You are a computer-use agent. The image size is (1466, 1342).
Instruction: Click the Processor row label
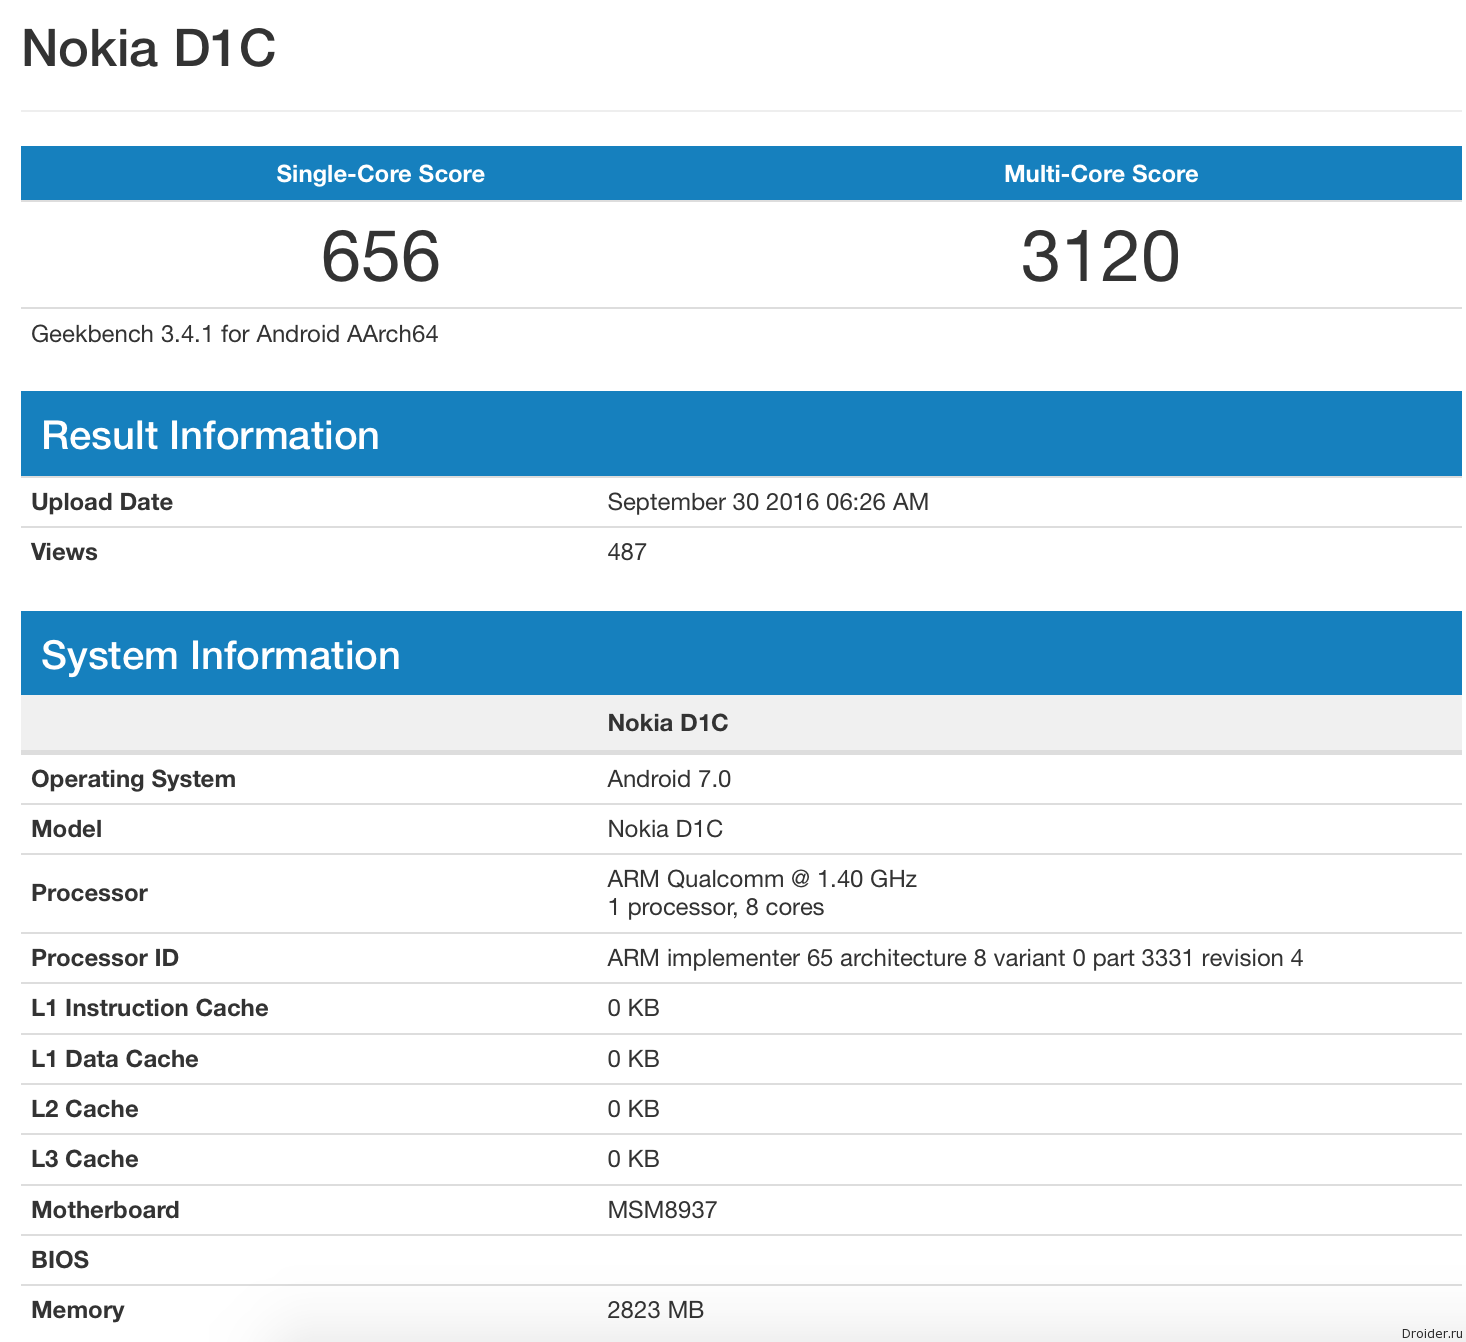tap(90, 893)
